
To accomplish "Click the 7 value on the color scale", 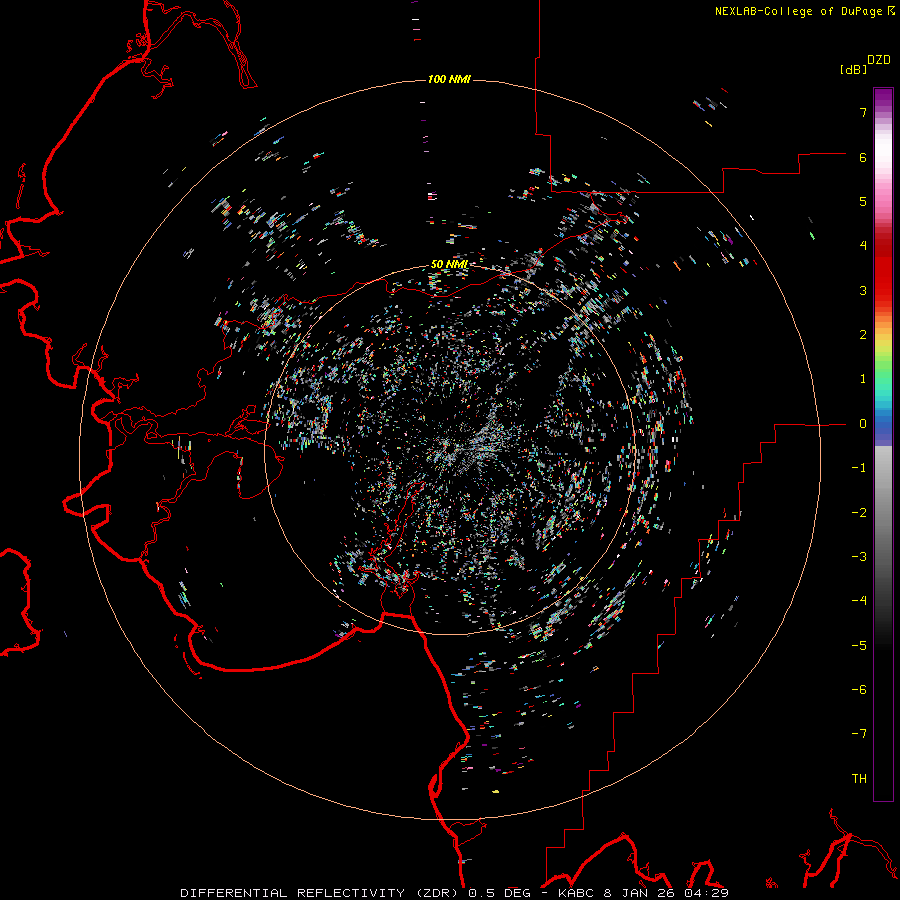I will coord(863,112).
